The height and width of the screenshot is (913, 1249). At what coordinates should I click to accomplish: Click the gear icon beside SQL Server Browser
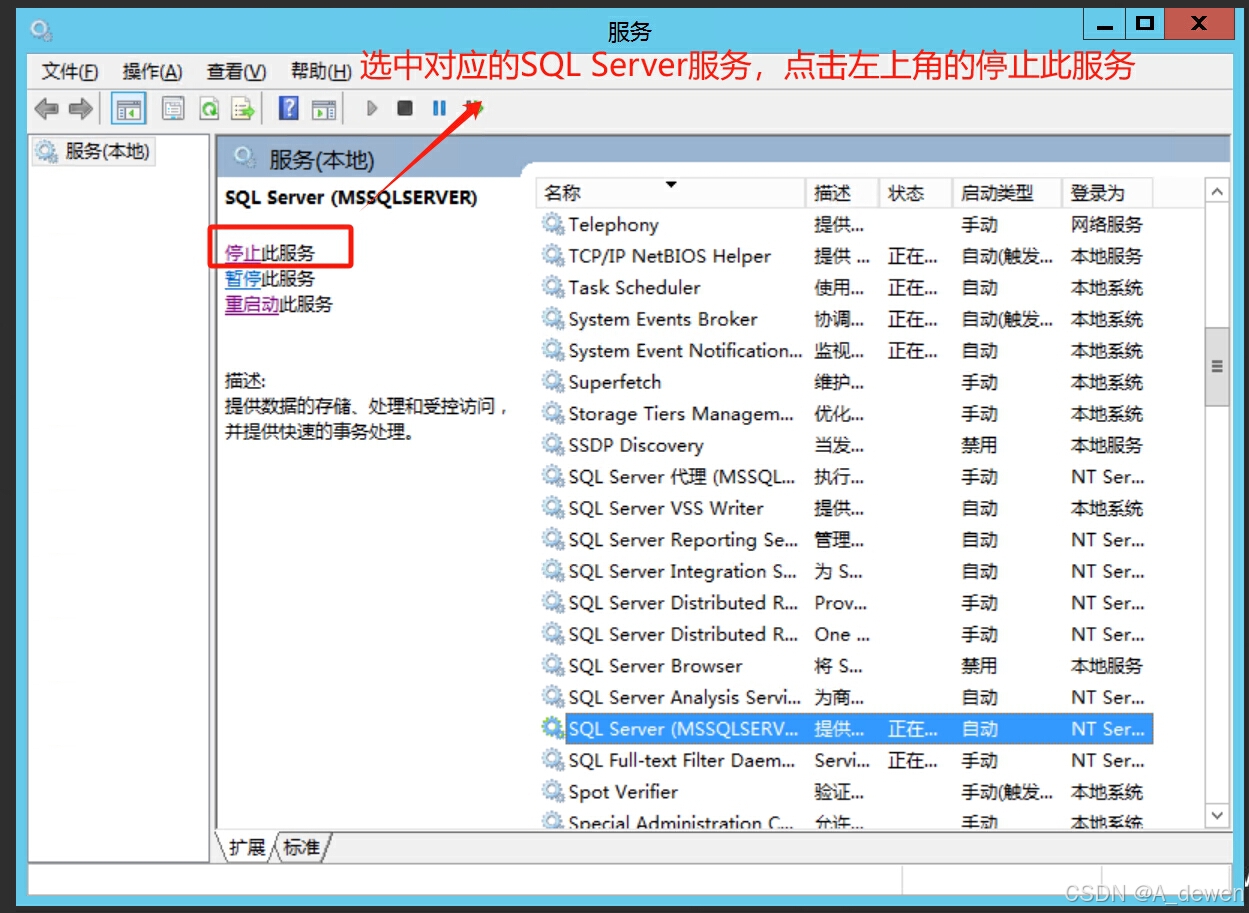click(x=553, y=665)
